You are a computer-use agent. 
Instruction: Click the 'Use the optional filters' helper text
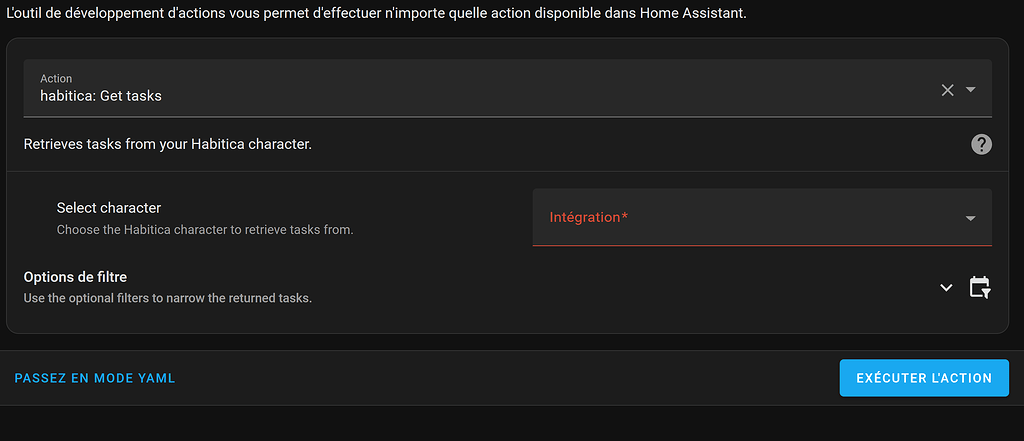tap(168, 299)
